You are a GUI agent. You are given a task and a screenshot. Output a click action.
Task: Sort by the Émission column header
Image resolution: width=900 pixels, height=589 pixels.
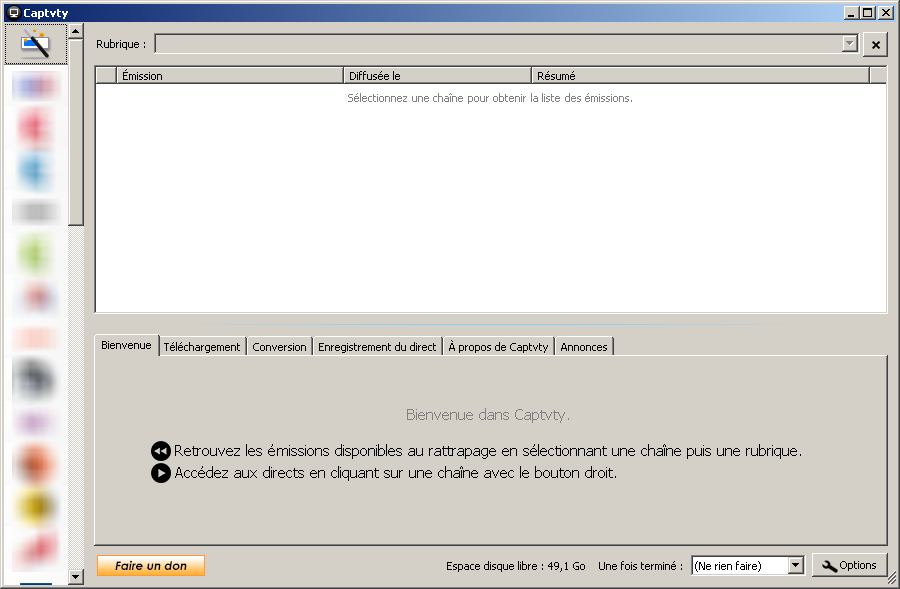click(x=230, y=76)
